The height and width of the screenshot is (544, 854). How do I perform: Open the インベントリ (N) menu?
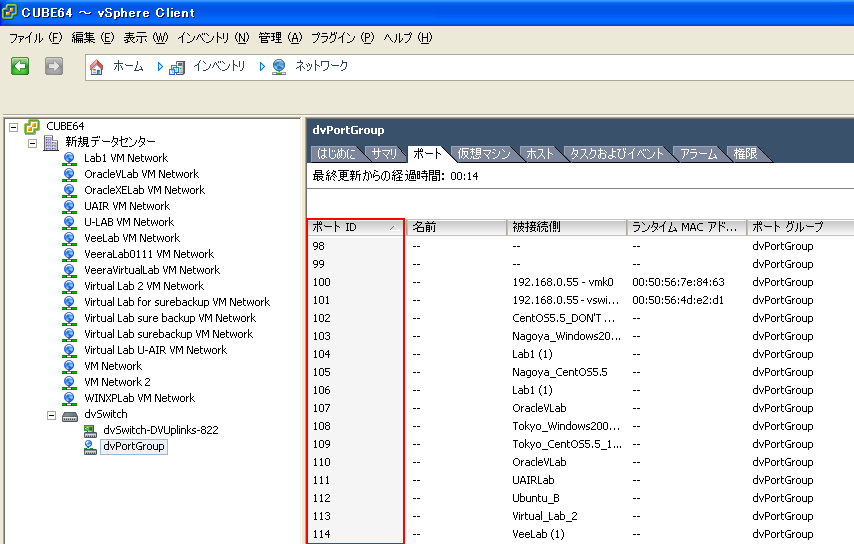[213, 38]
